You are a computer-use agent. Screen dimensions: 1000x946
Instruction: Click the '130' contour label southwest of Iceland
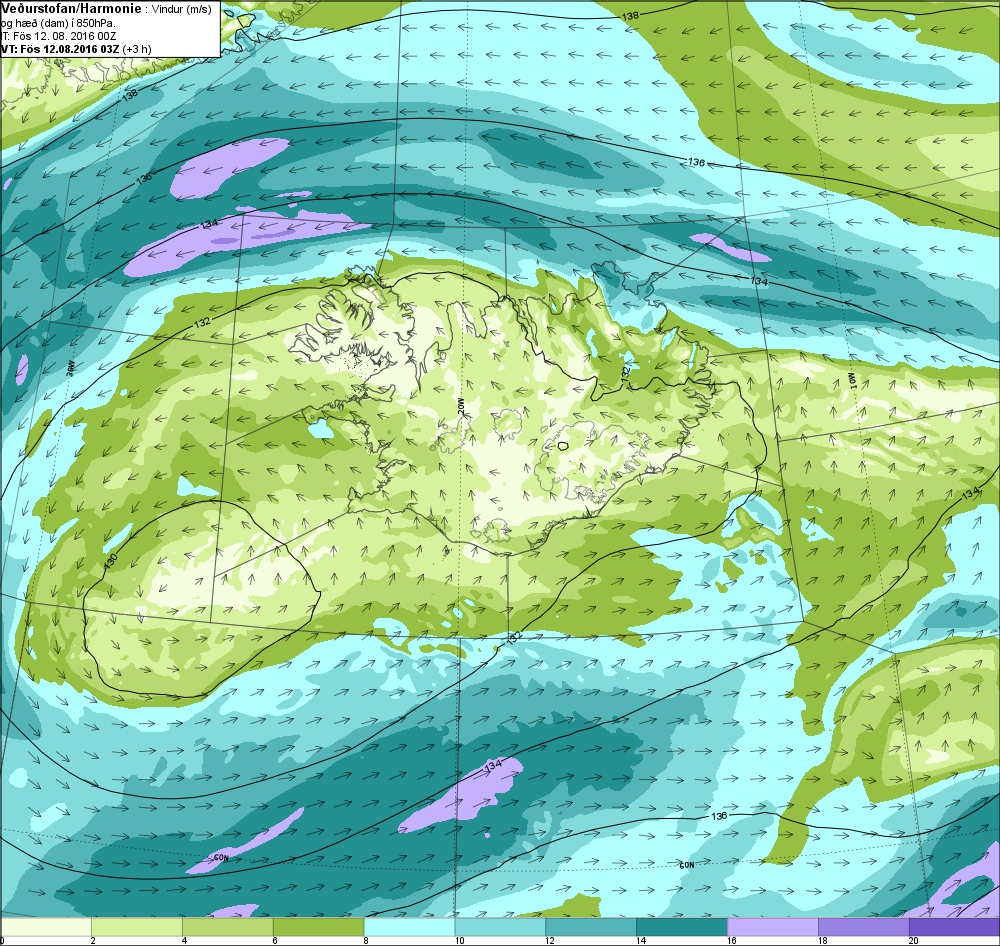click(x=111, y=561)
